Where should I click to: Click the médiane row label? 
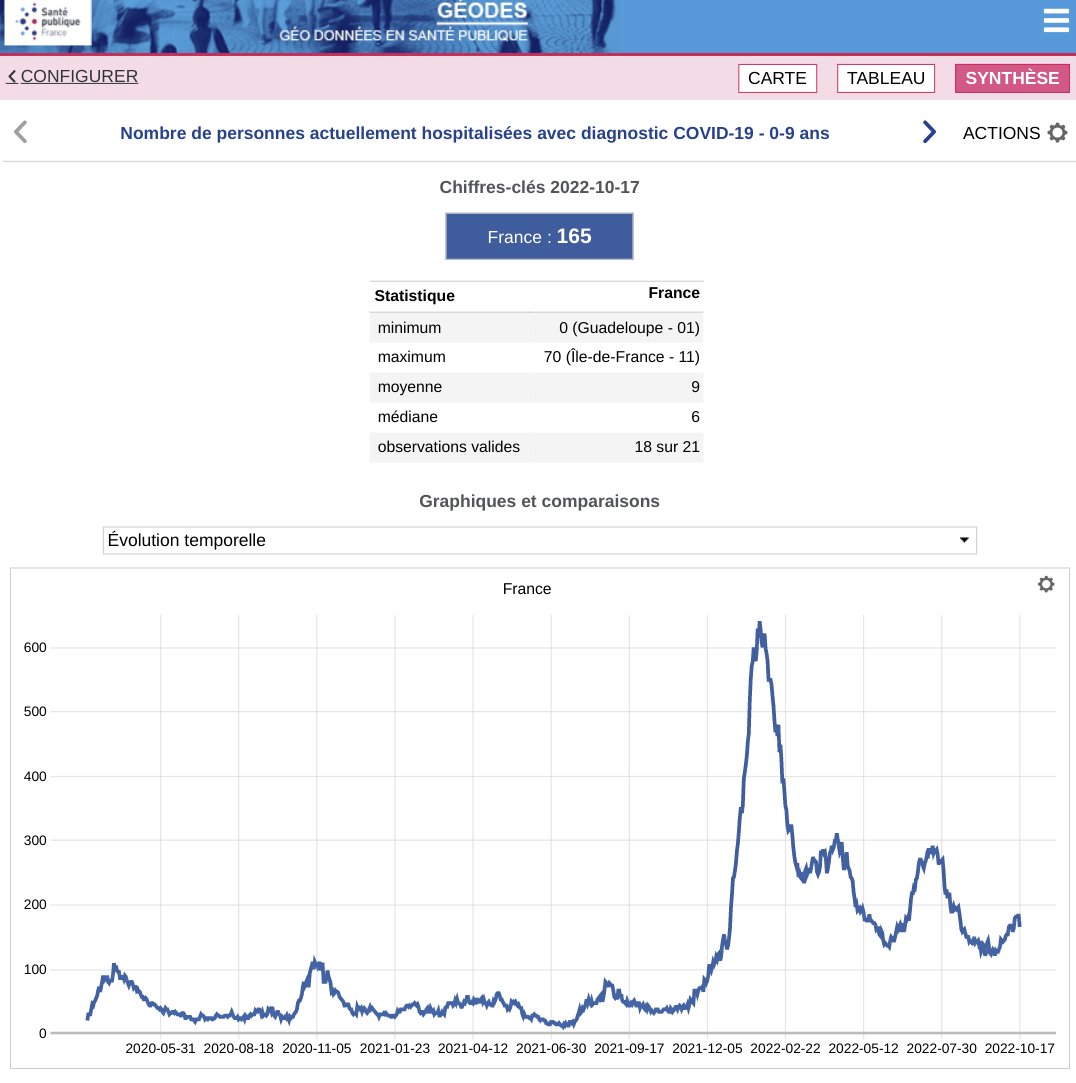click(x=407, y=416)
